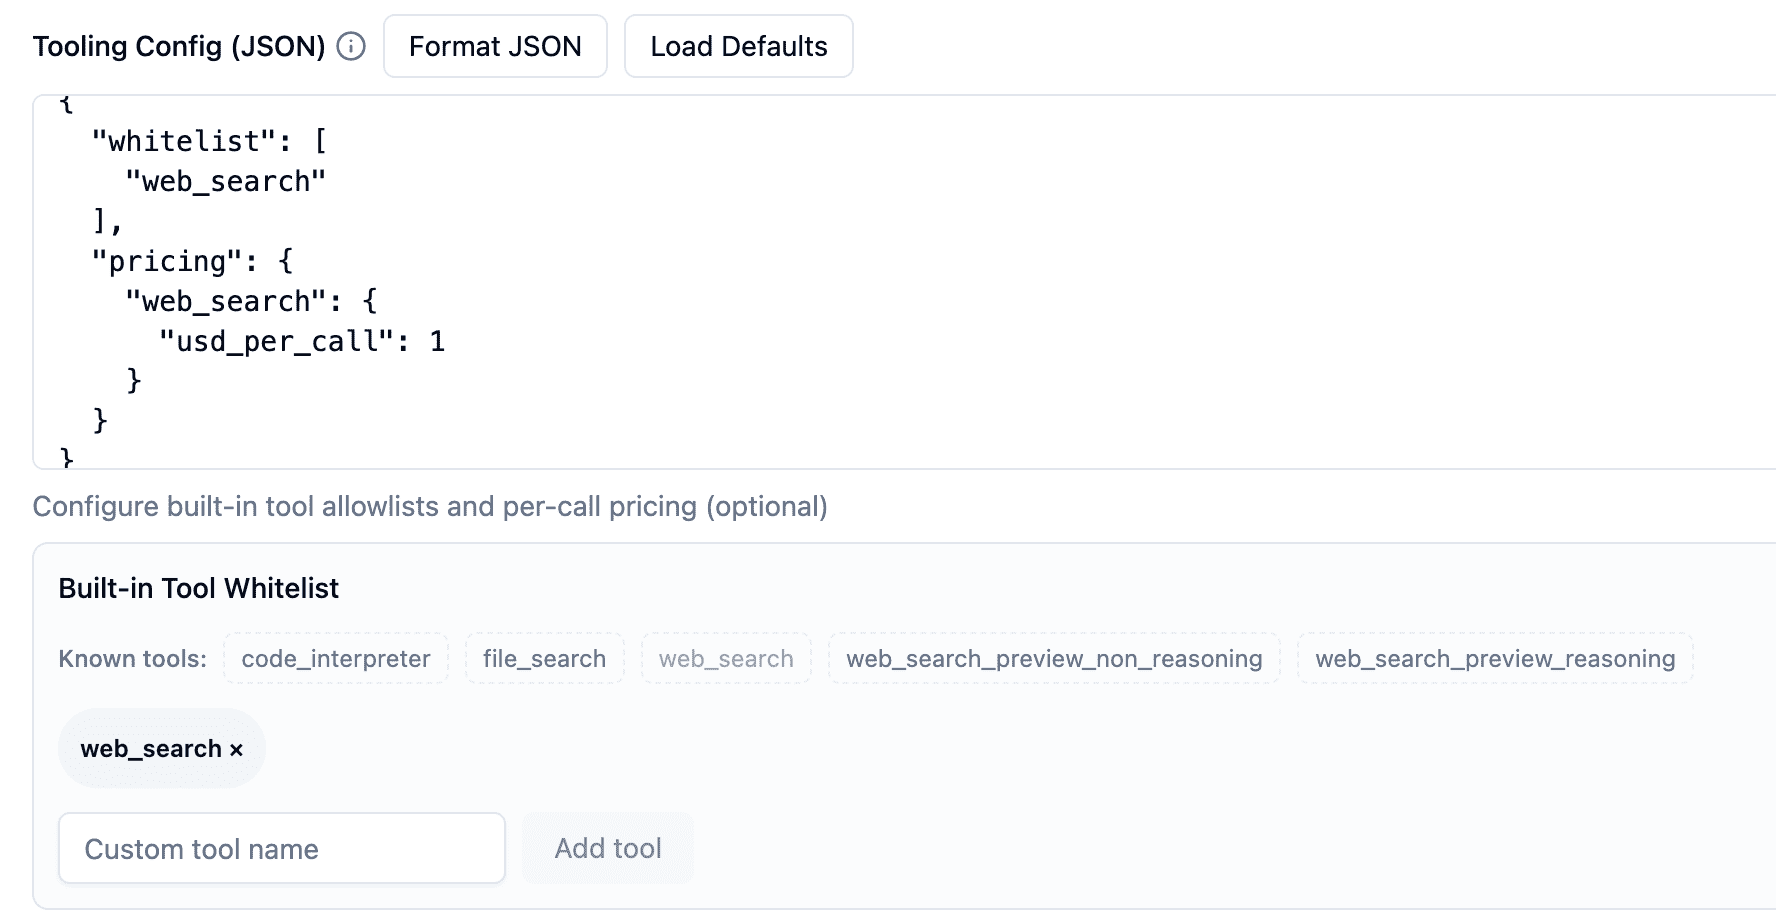The height and width of the screenshot is (918, 1776).
Task: Click the Add tool button
Action: [x=607, y=848]
